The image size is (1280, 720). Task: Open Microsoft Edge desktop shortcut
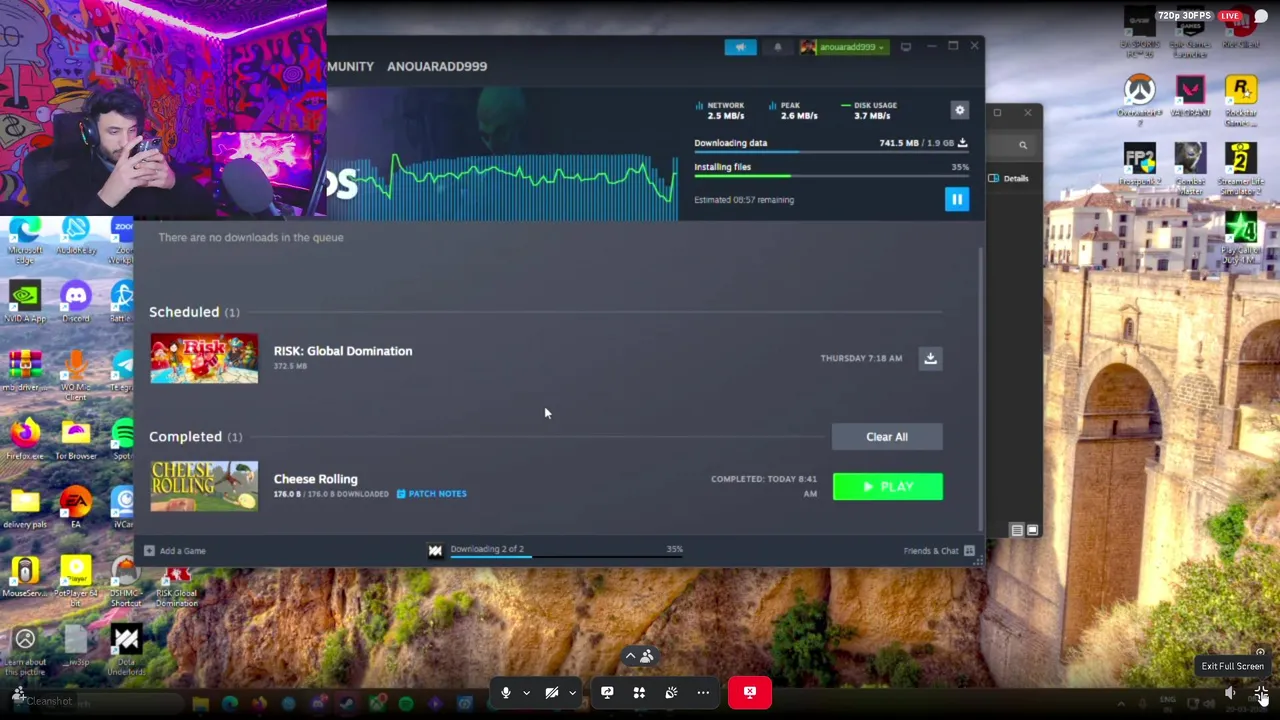(24, 240)
